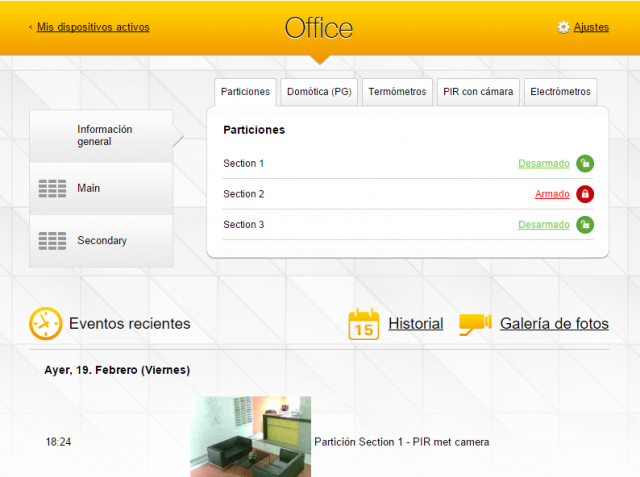Switch to the Termómetros tab
The width and height of the screenshot is (640, 477).
[x=397, y=92]
